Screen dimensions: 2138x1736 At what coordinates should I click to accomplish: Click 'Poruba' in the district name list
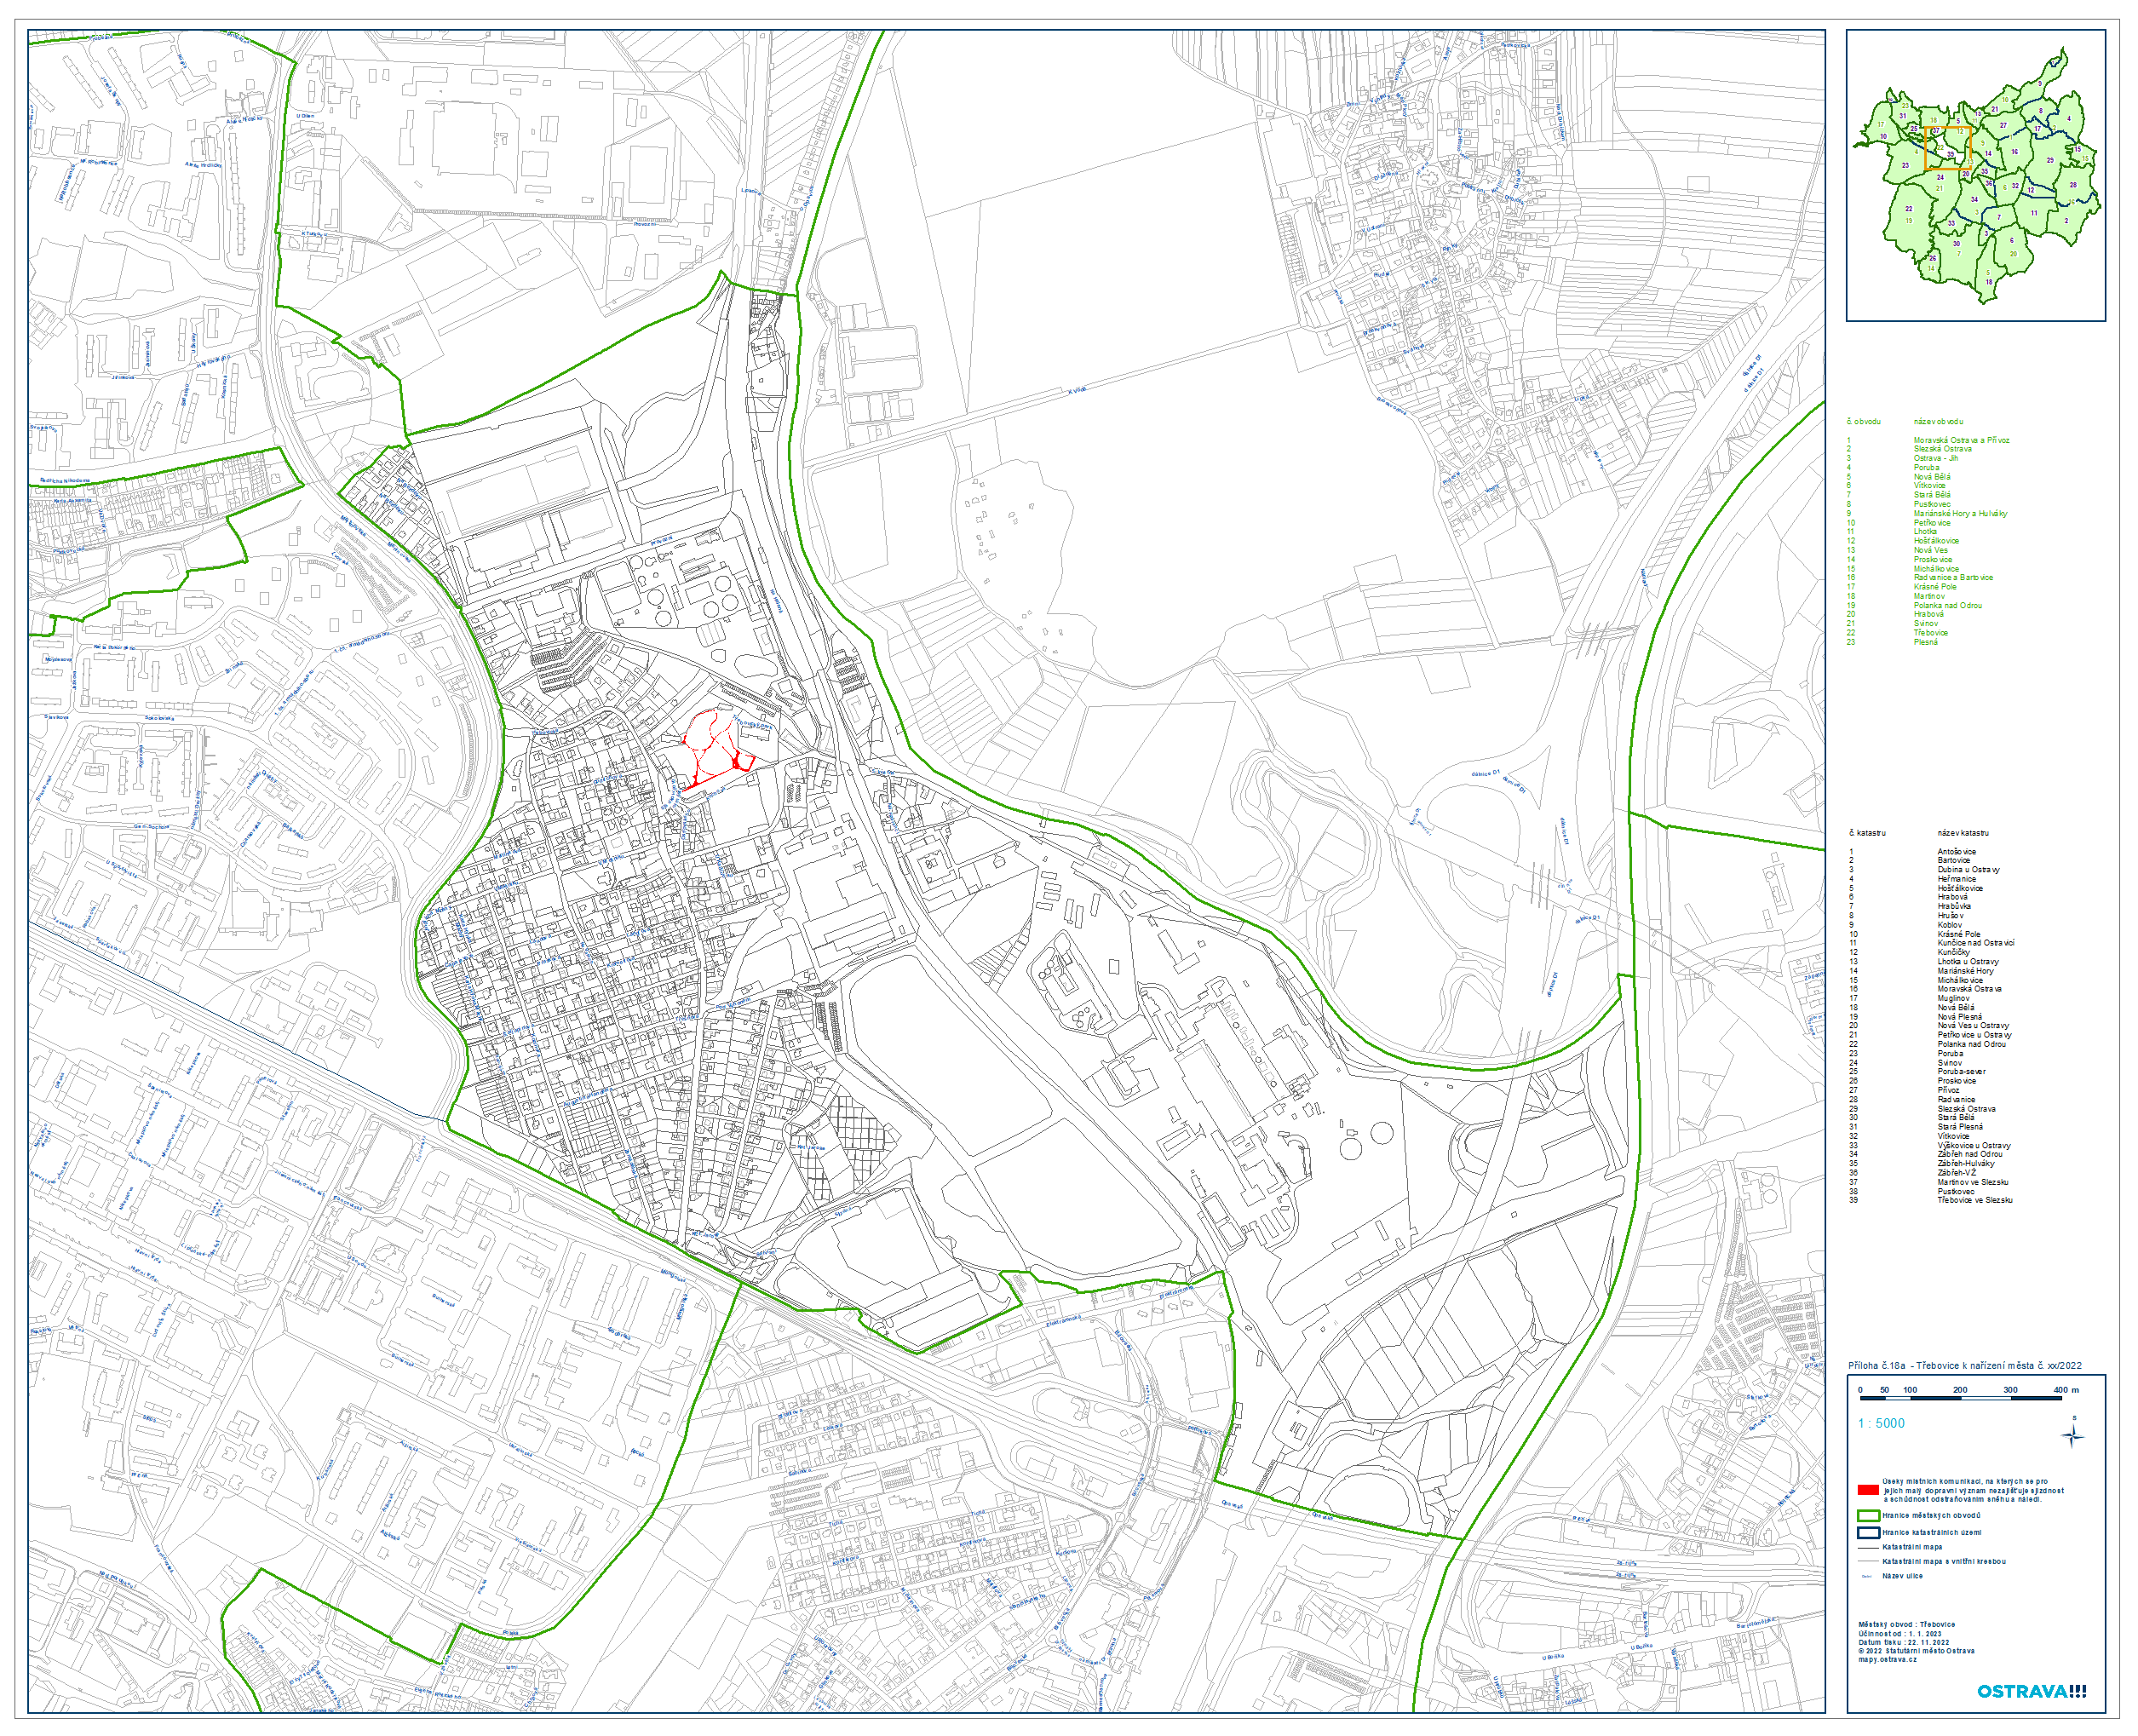1926,467
